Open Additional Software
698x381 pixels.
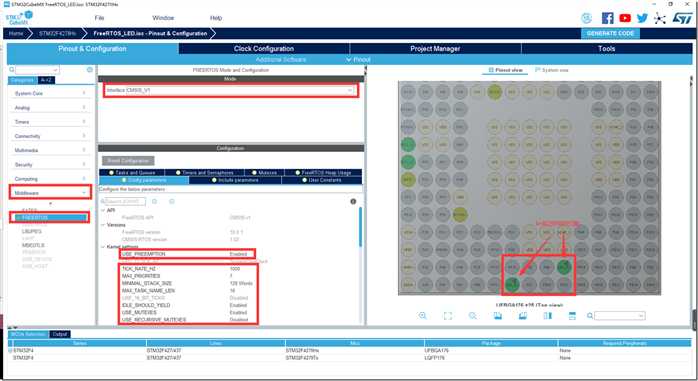(280, 60)
